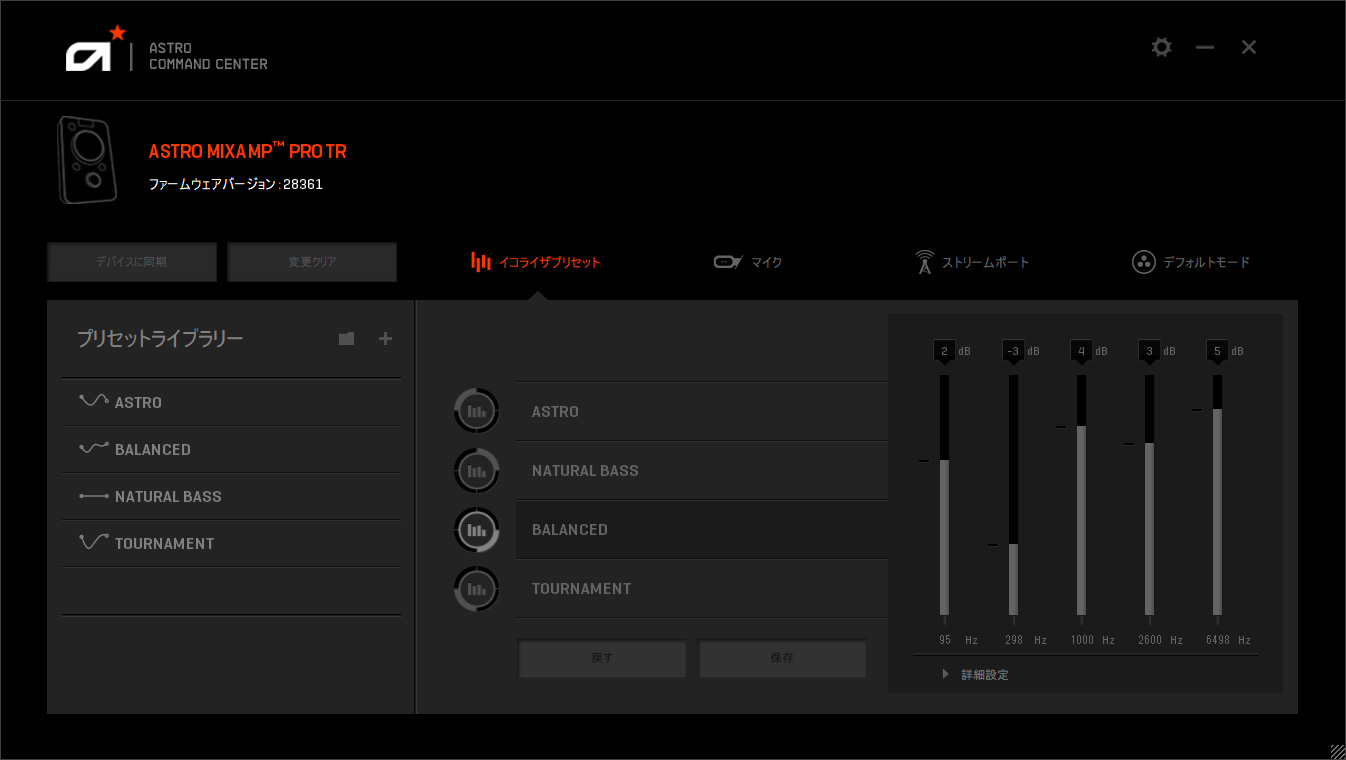Click the デバイスに同期 button
The image size is (1346, 760).
click(x=132, y=262)
